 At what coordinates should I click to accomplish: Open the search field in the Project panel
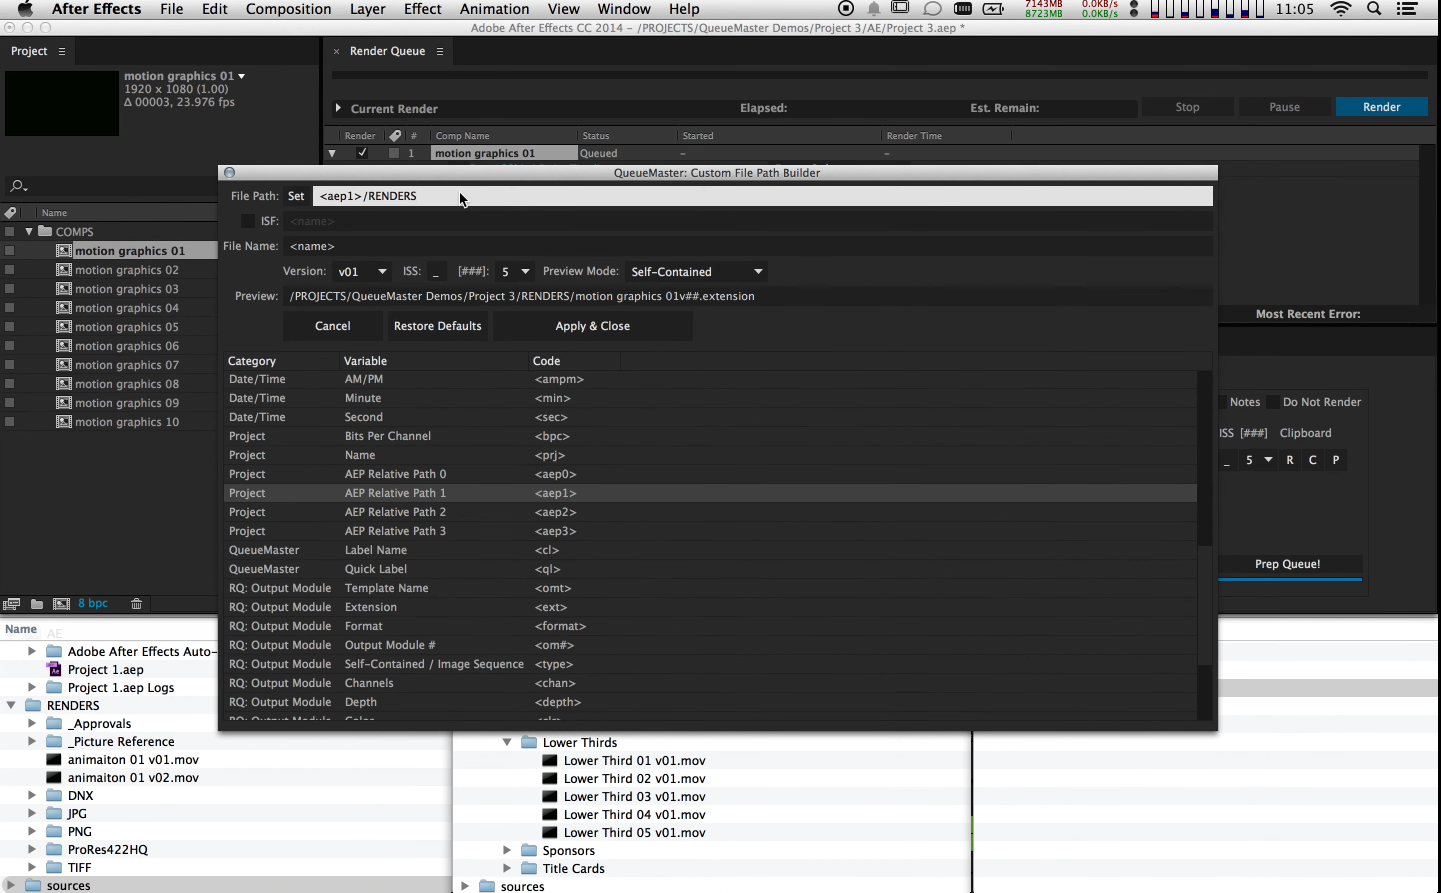17,186
